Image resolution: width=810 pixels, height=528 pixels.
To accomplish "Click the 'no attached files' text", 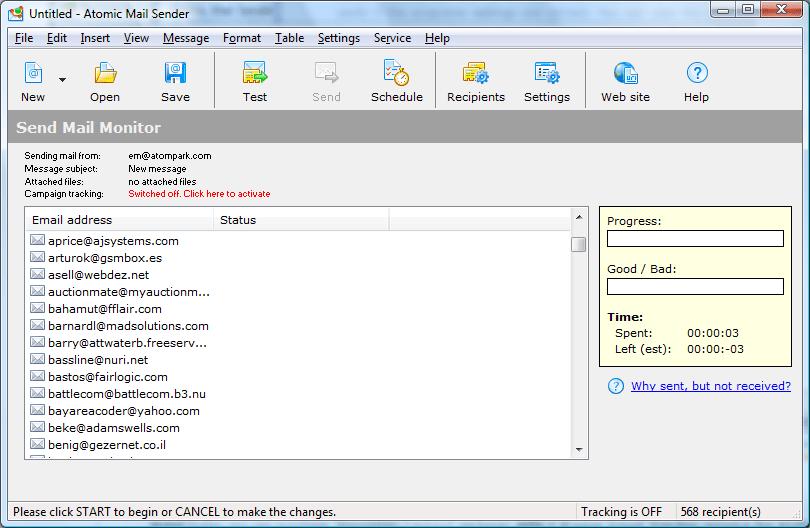I will (x=162, y=182).
